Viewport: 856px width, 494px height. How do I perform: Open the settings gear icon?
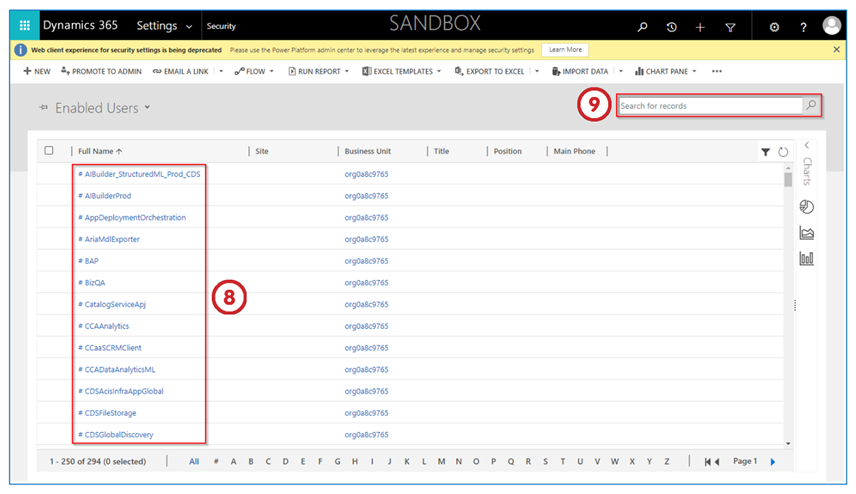pos(774,27)
